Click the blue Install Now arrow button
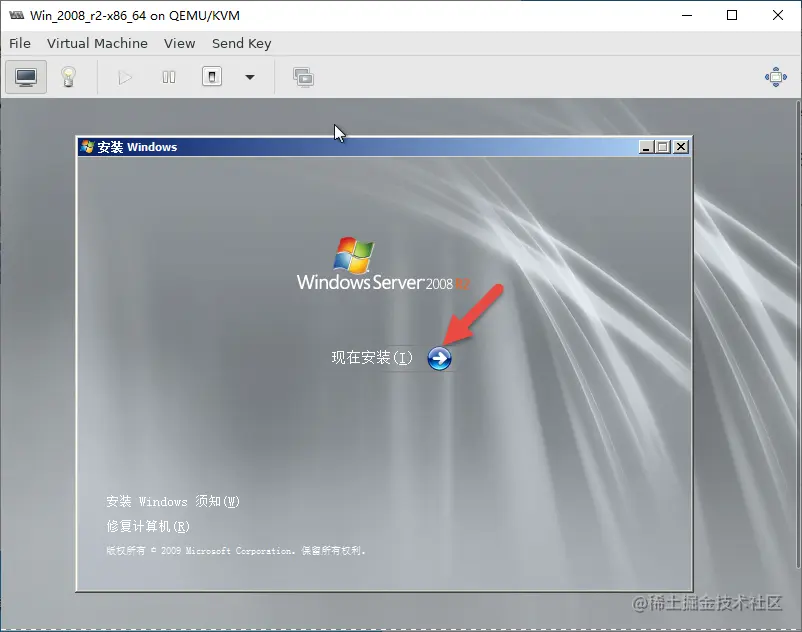 439,358
